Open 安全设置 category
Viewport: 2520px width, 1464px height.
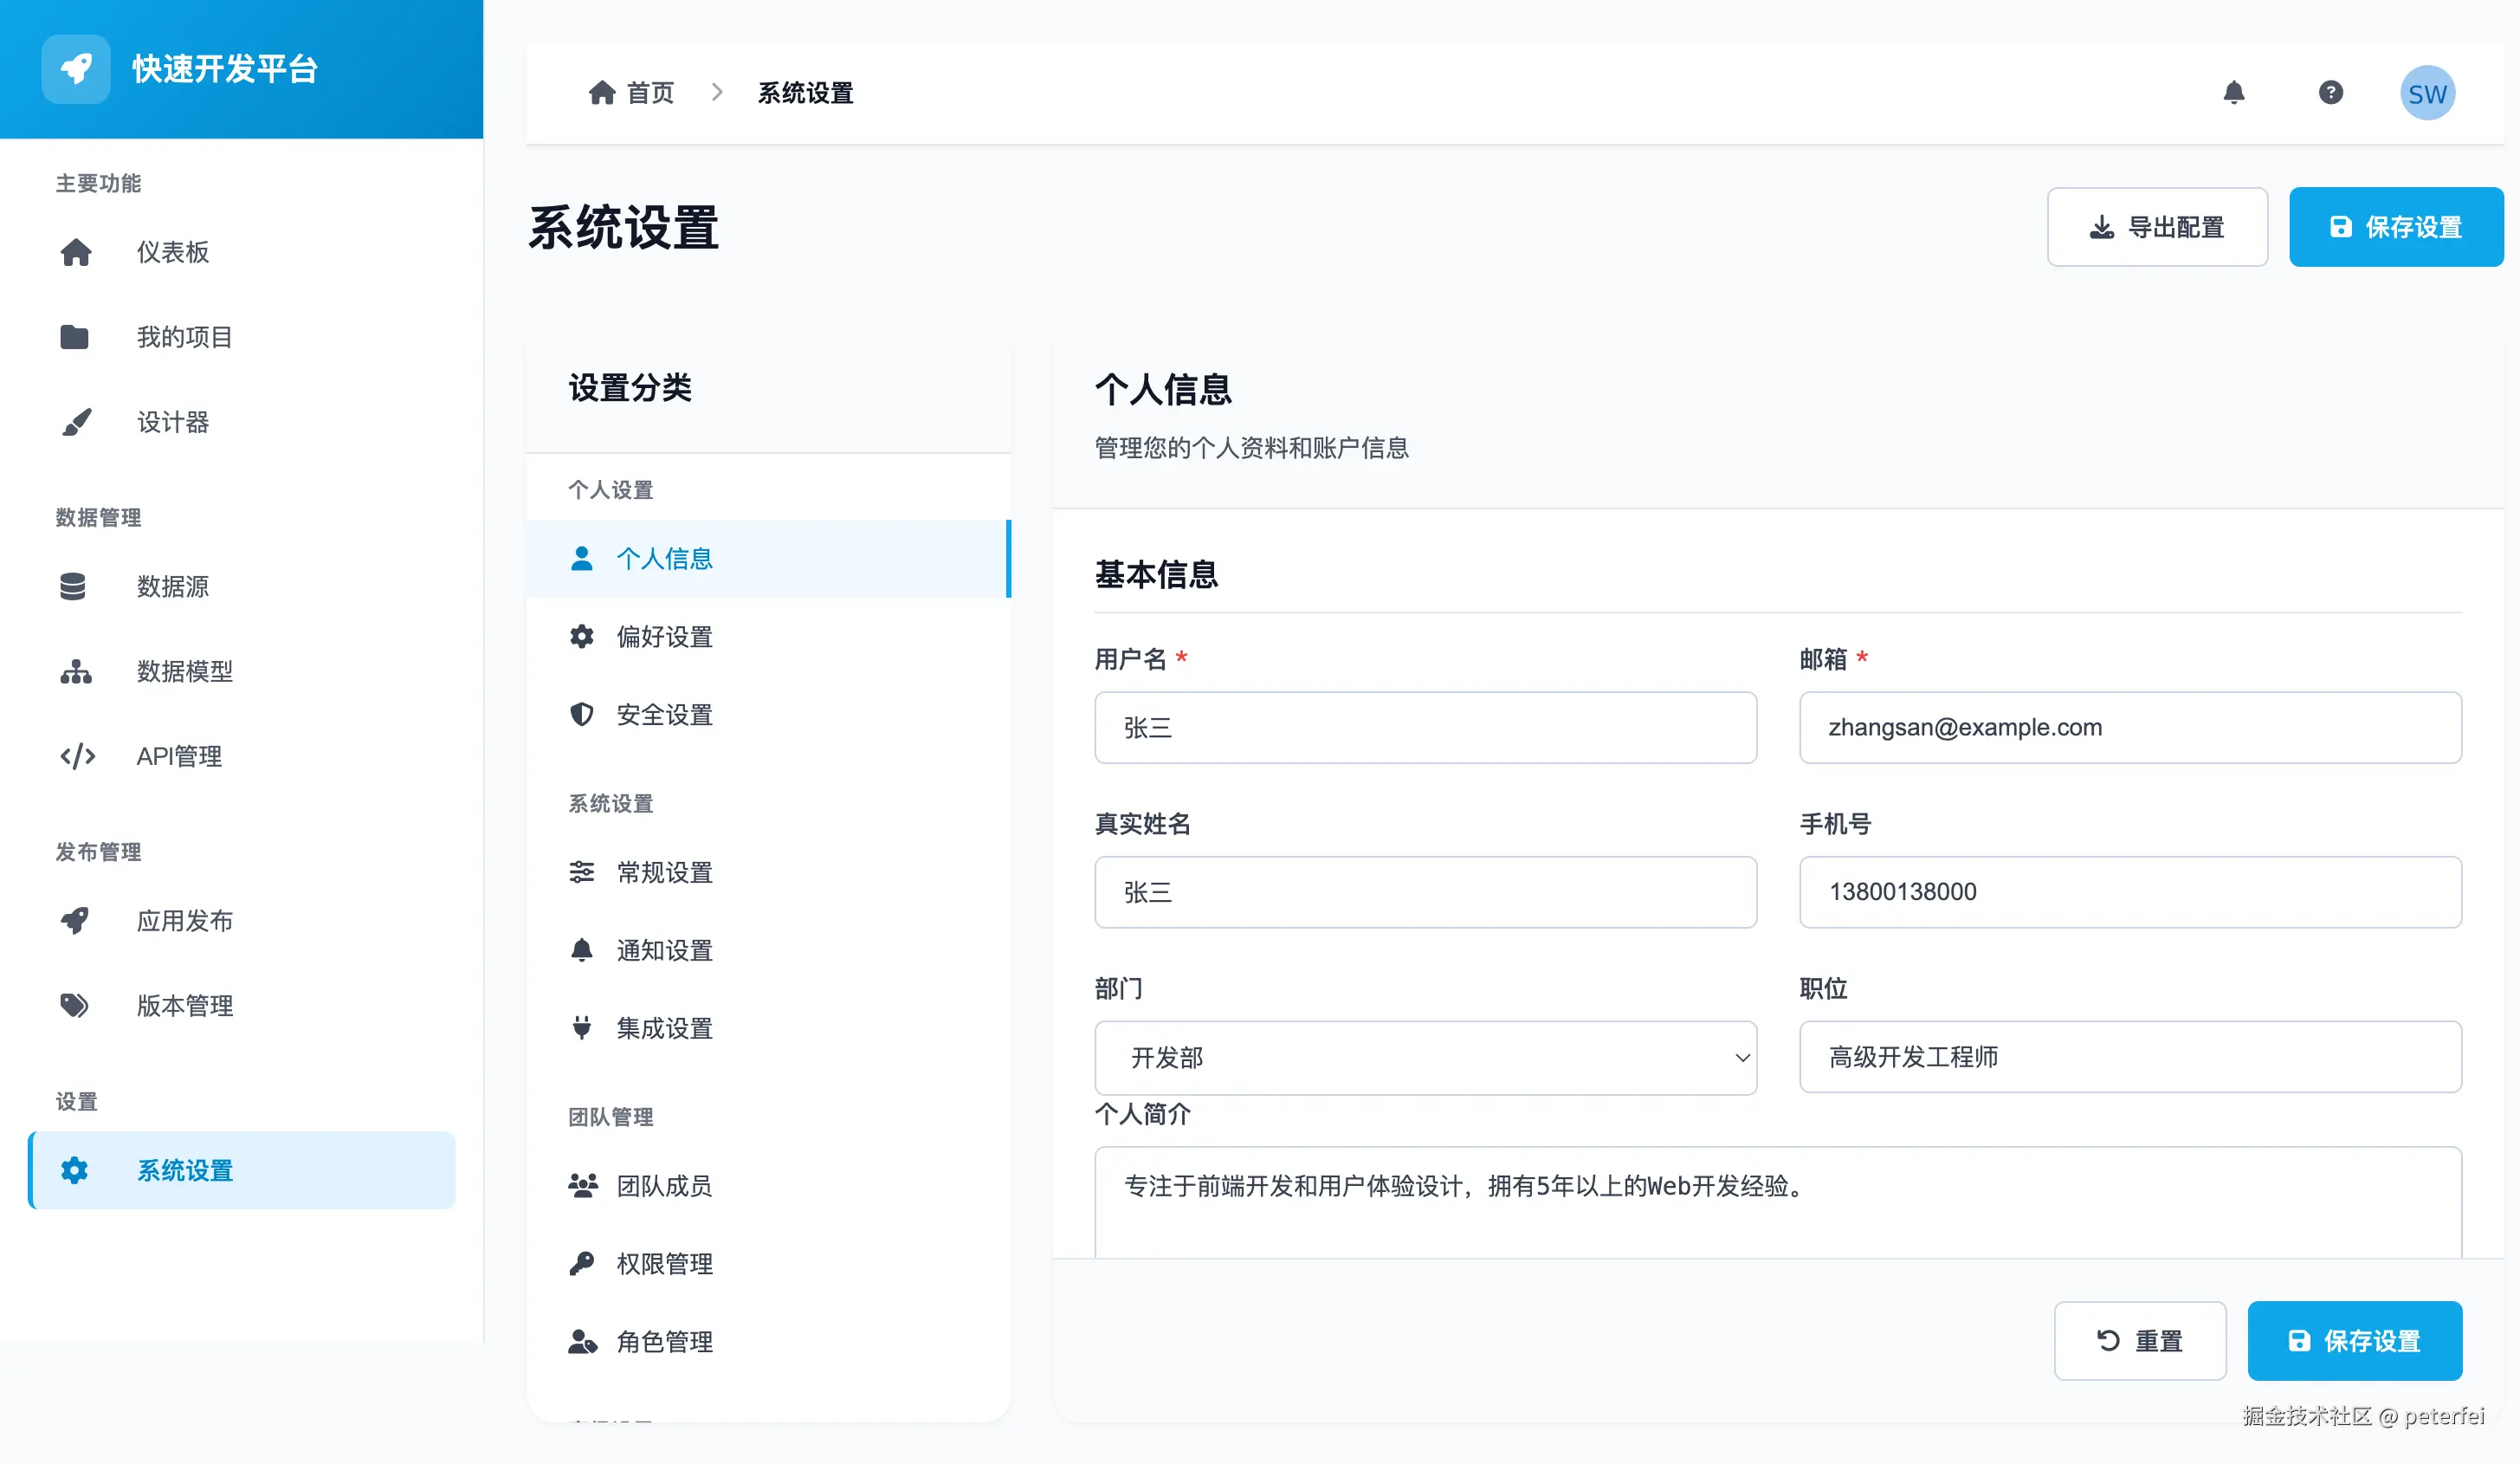coord(664,715)
